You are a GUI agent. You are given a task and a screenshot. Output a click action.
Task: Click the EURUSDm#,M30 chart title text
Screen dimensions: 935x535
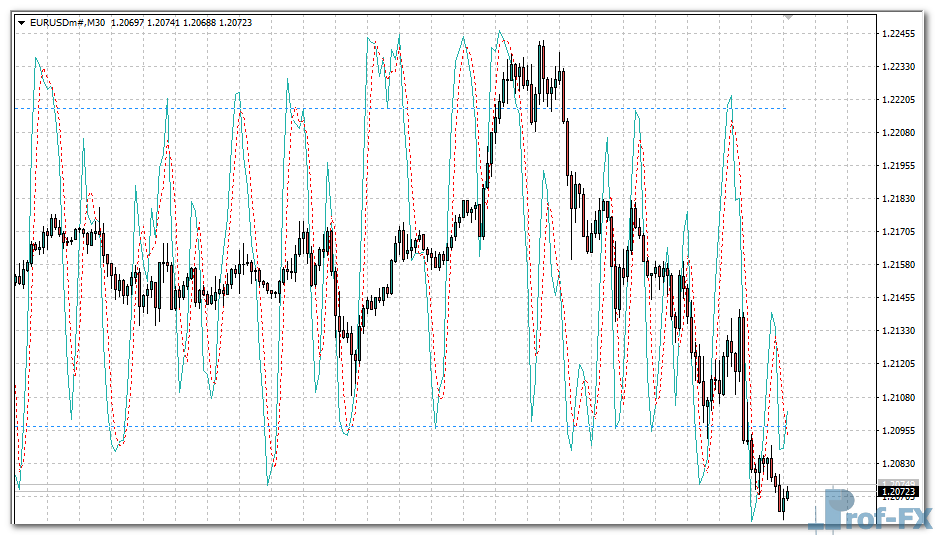click(x=68, y=22)
